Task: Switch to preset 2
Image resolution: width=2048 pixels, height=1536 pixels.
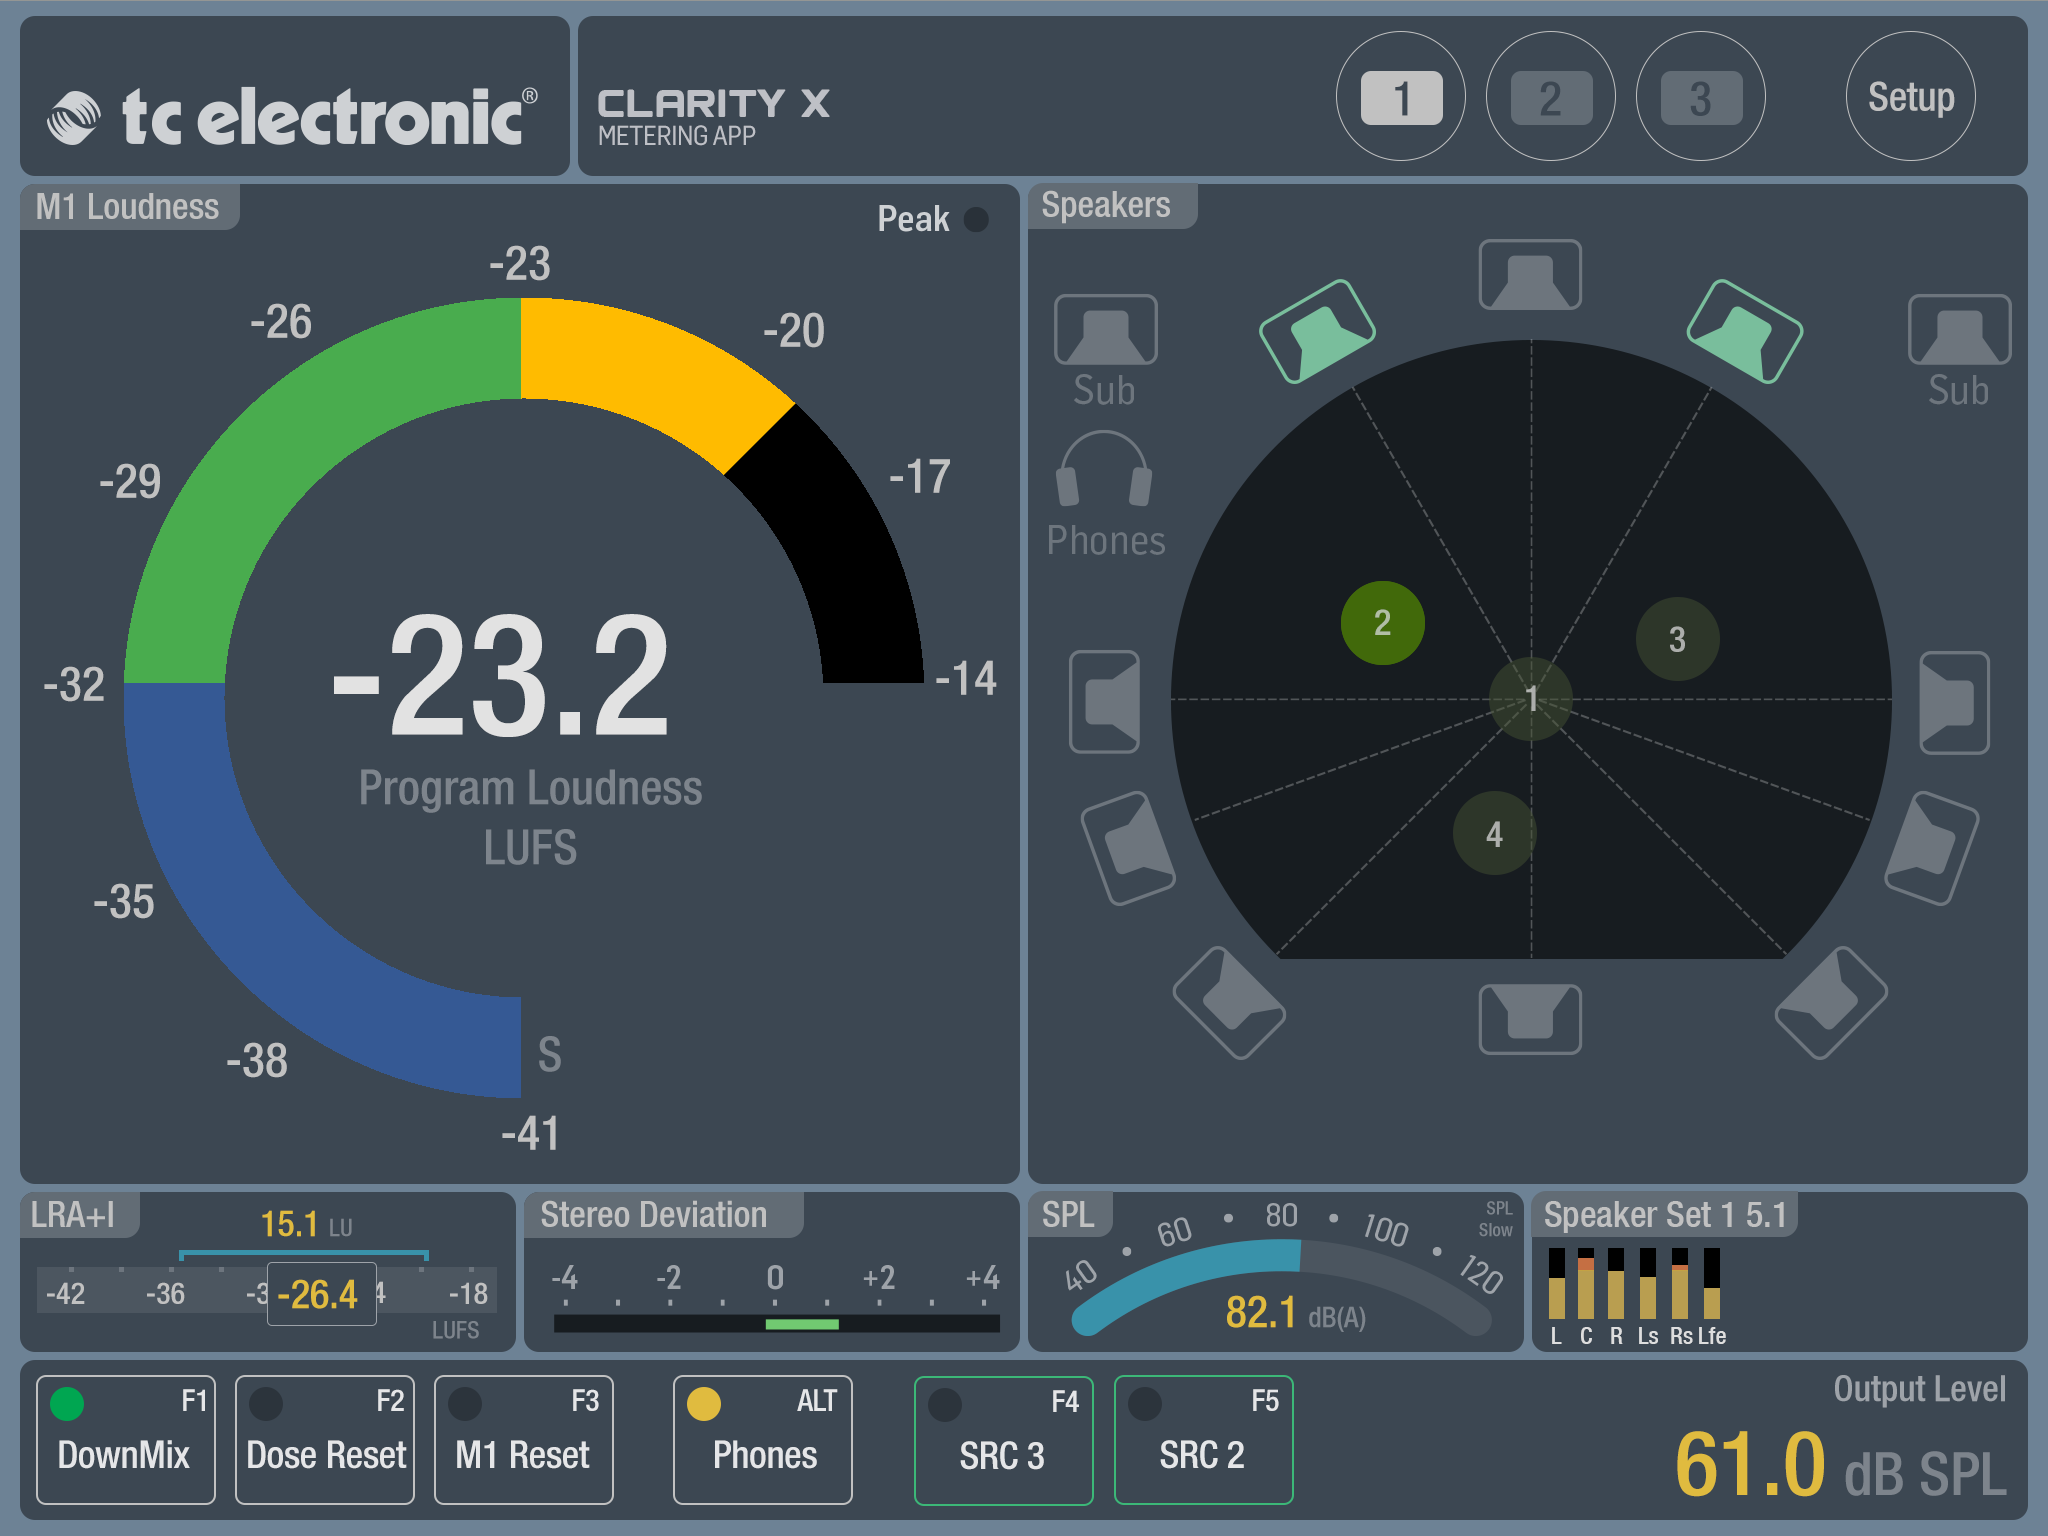Action: (1551, 97)
